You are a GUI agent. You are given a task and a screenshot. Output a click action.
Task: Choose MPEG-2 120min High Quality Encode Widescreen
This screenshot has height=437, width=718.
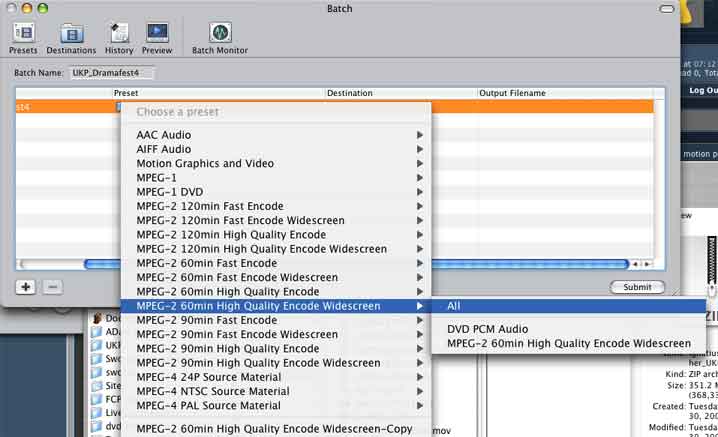(x=276, y=249)
